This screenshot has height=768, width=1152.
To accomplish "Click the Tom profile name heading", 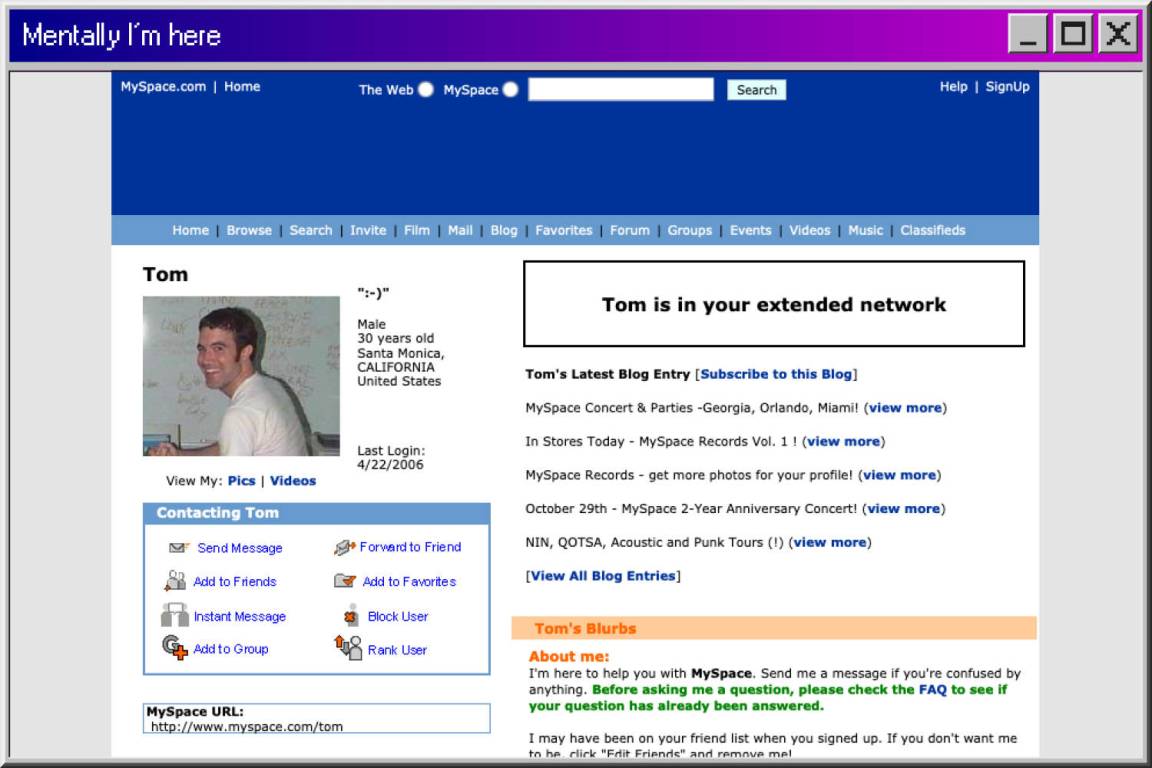I will pos(165,275).
